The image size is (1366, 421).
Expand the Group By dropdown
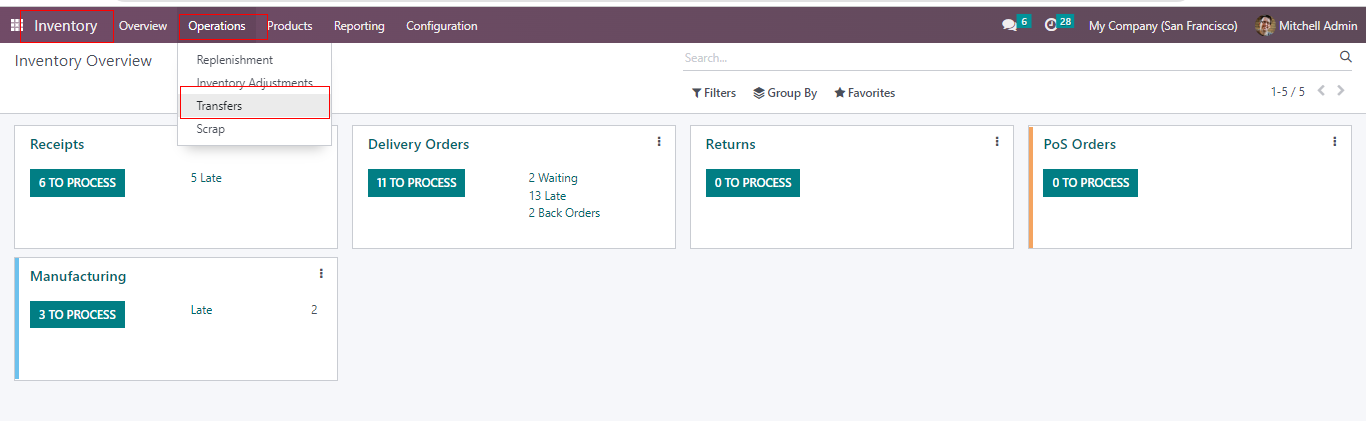point(785,93)
